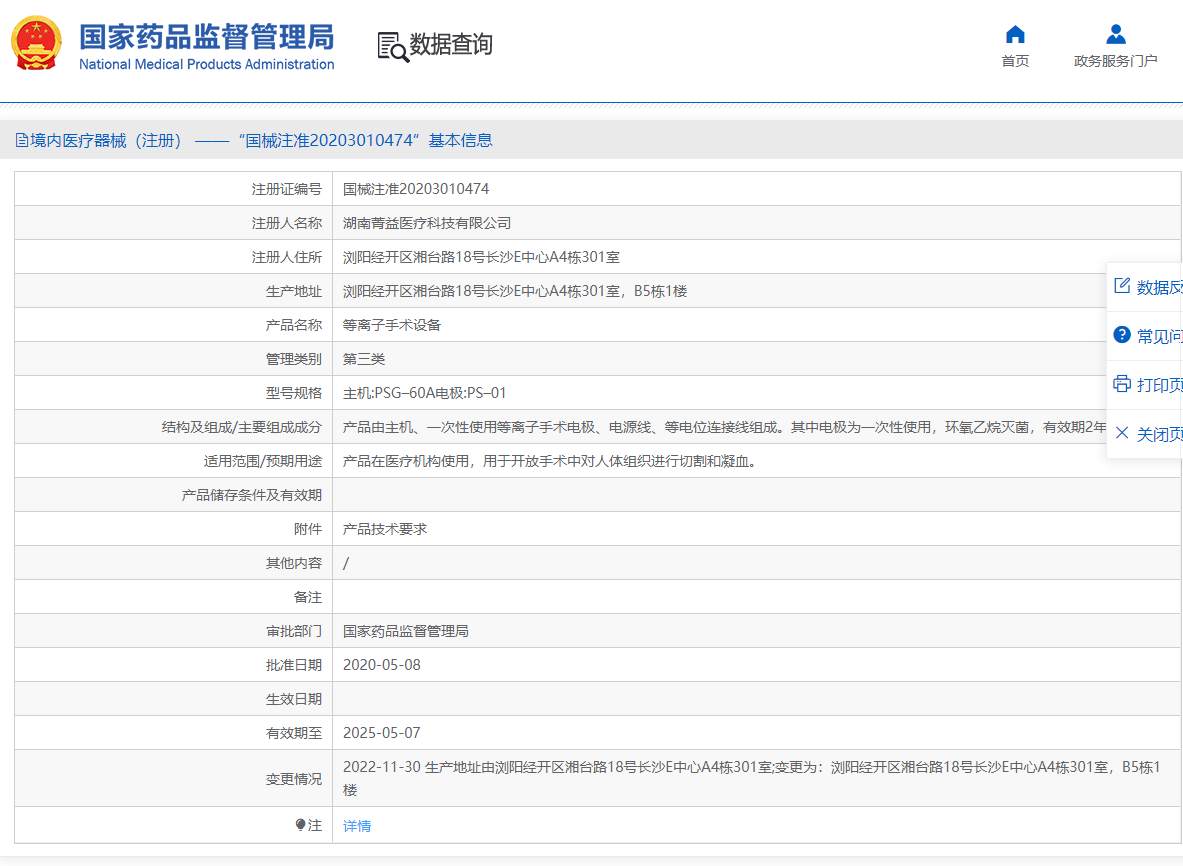Click the 数据查询 magnifier document icon
The height and width of the screenshot is (866, 1183).
coord(392,47)
